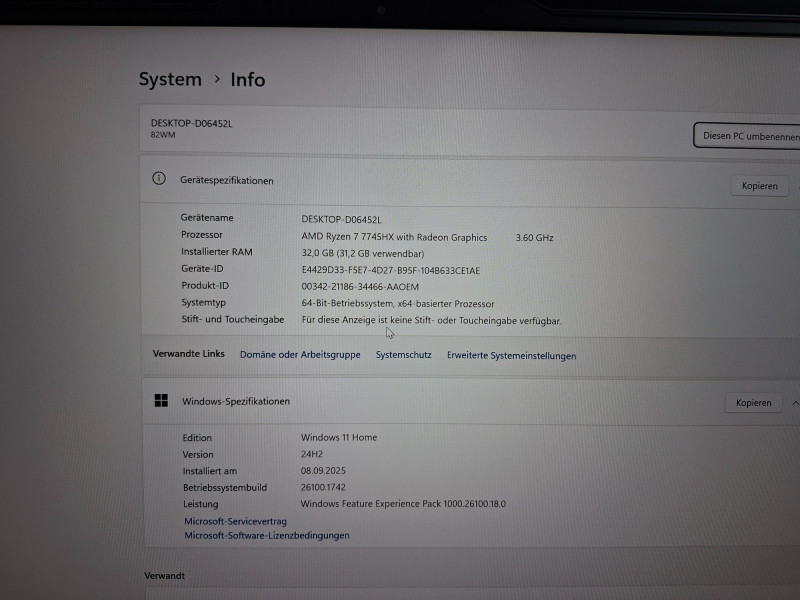Image resolution: width=800 pixels, height=600 pixels.
Task: Open the Microsoft-Software-Lizenzbedingungen link
Action: click(266, 535)
